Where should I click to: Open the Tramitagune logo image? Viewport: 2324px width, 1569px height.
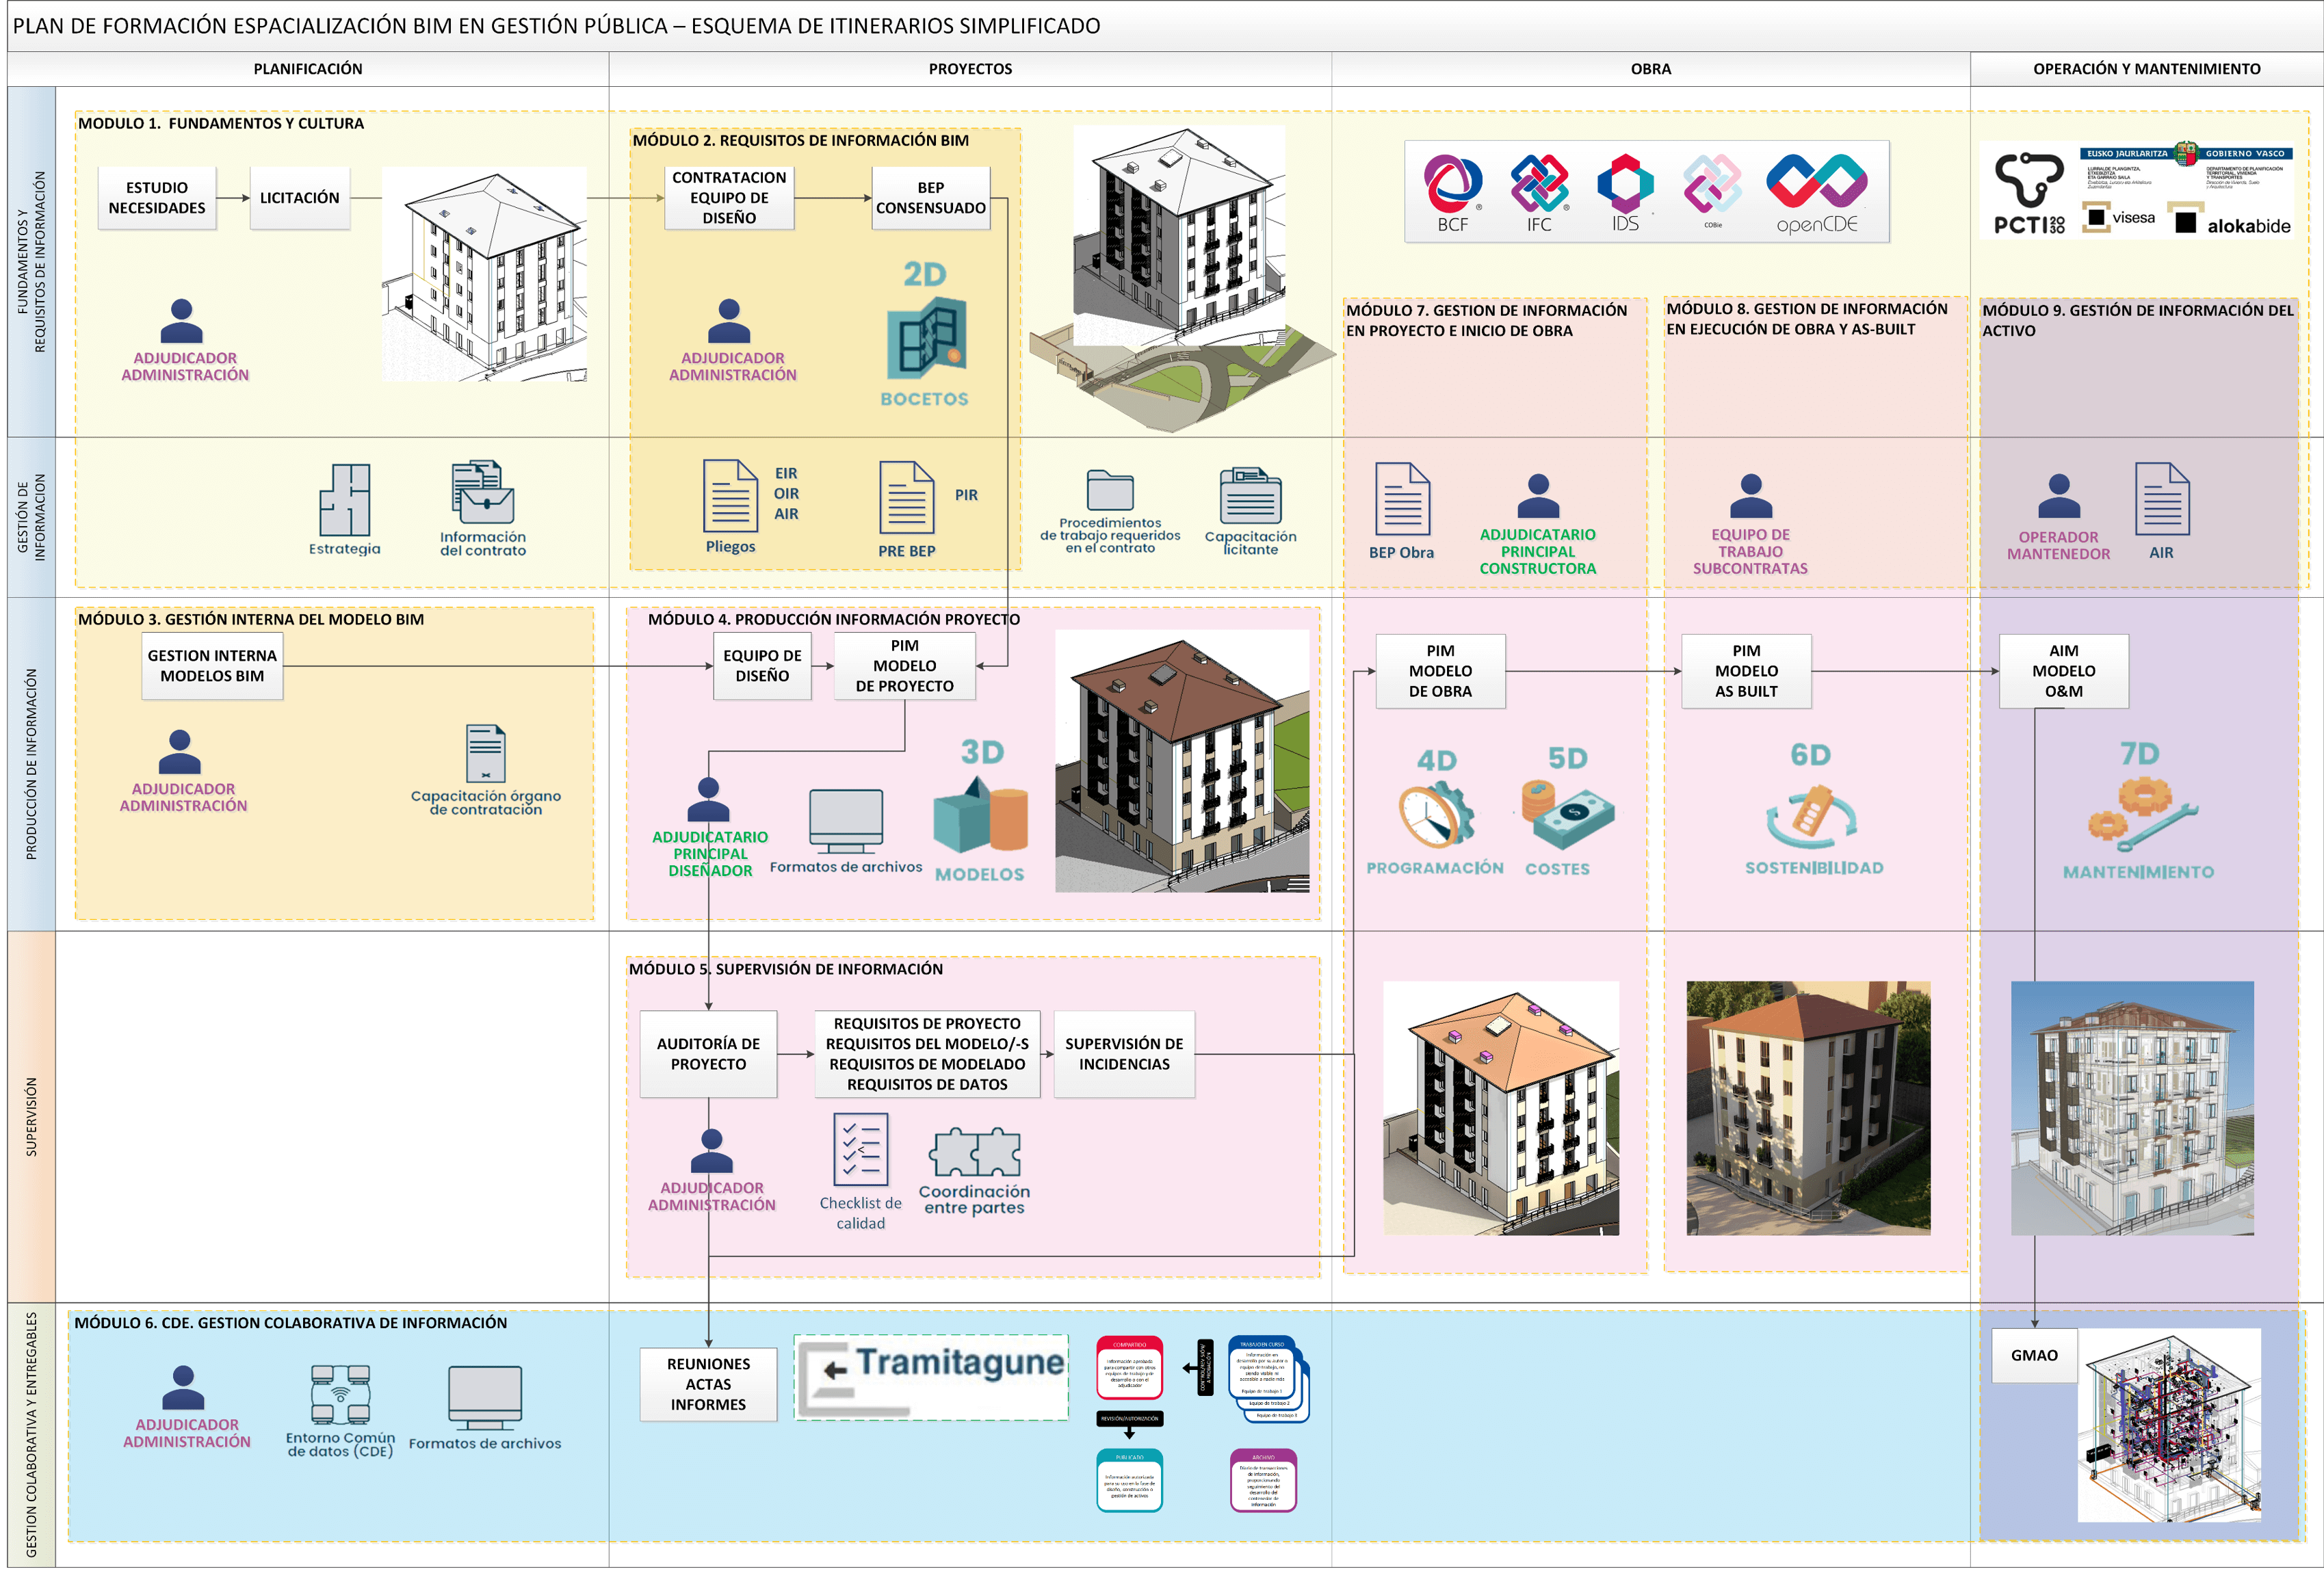[931, 1377]
